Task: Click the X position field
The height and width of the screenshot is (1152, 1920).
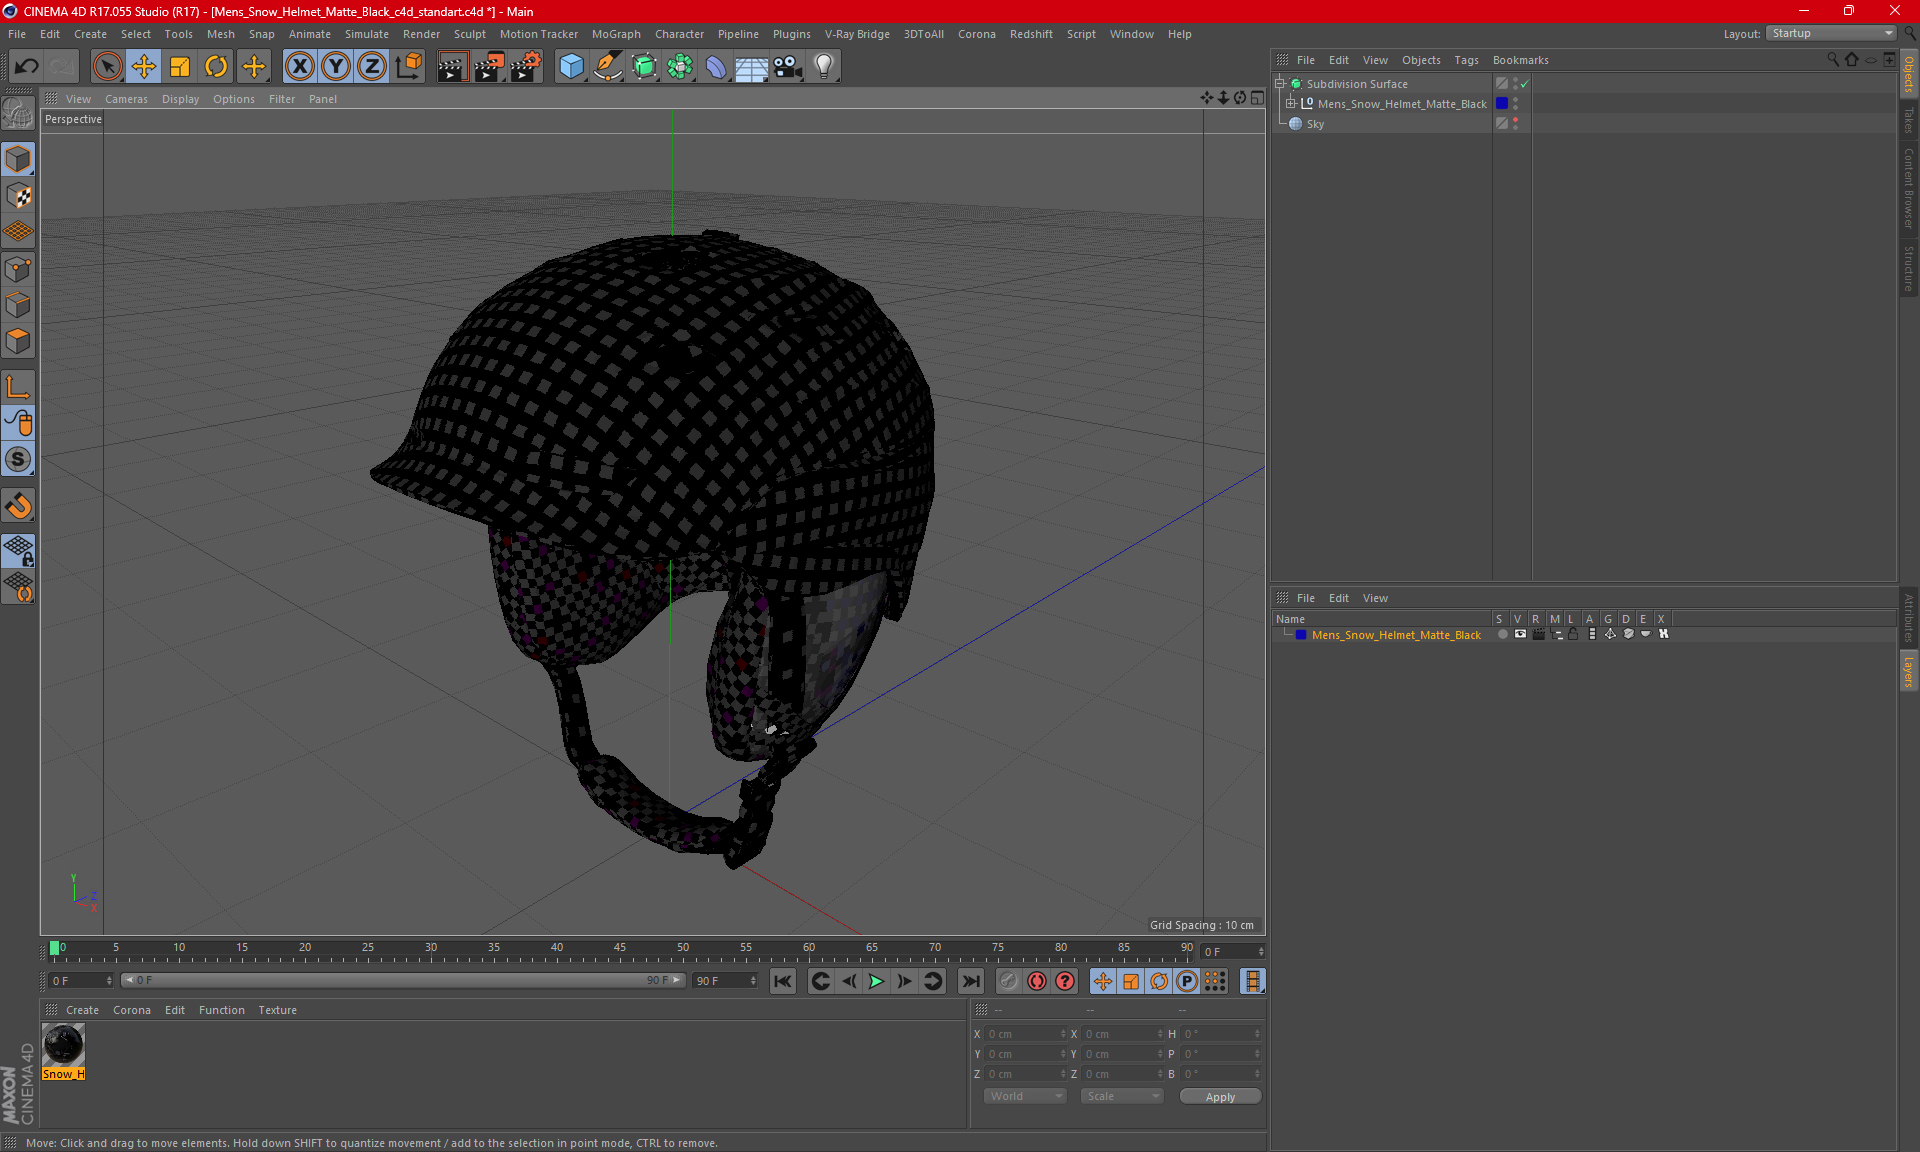Action: 1026,1034
